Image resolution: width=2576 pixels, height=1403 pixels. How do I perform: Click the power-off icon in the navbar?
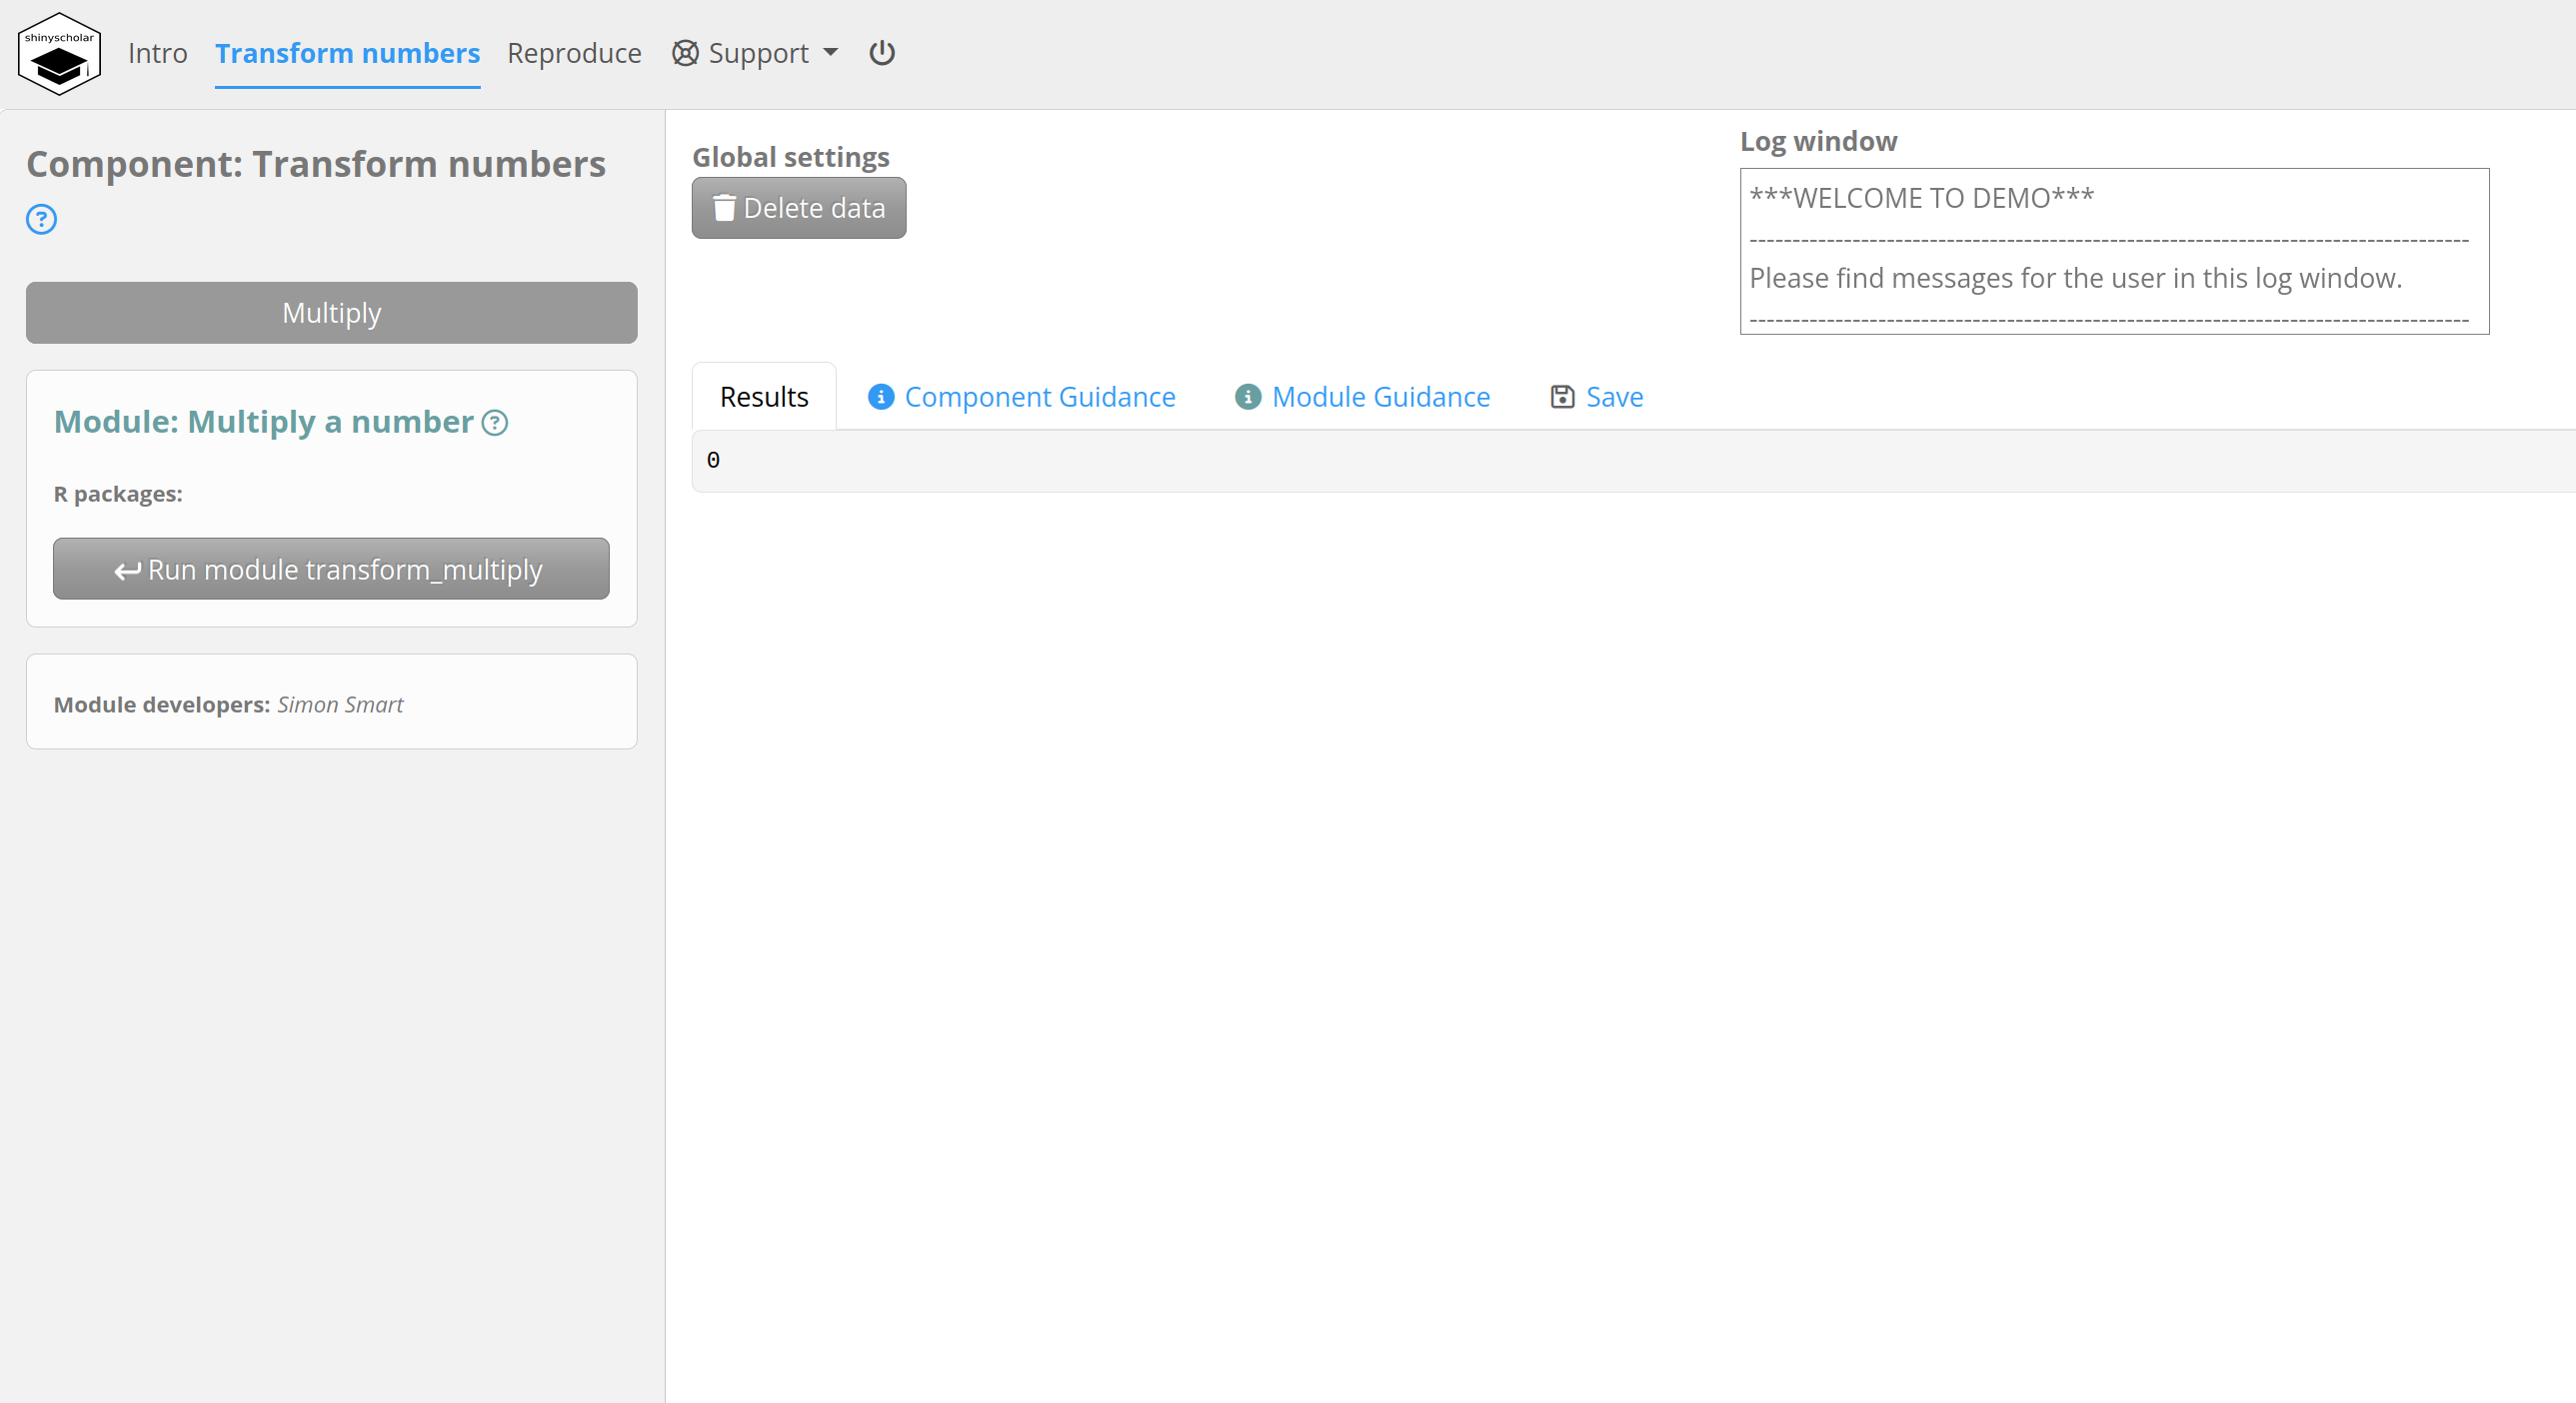click(x=881, y=53)
